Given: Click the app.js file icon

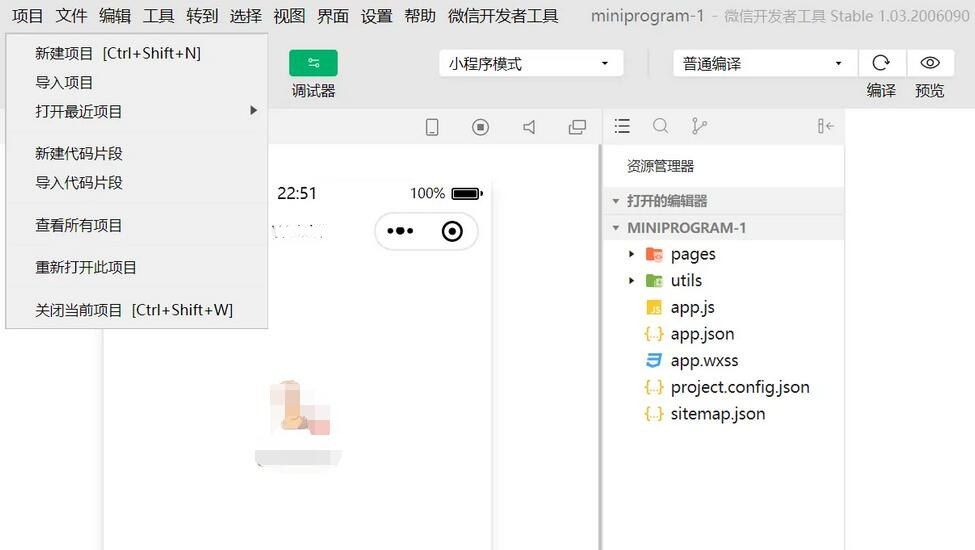Looking at the screenshot, I should (x=654, y=308).
